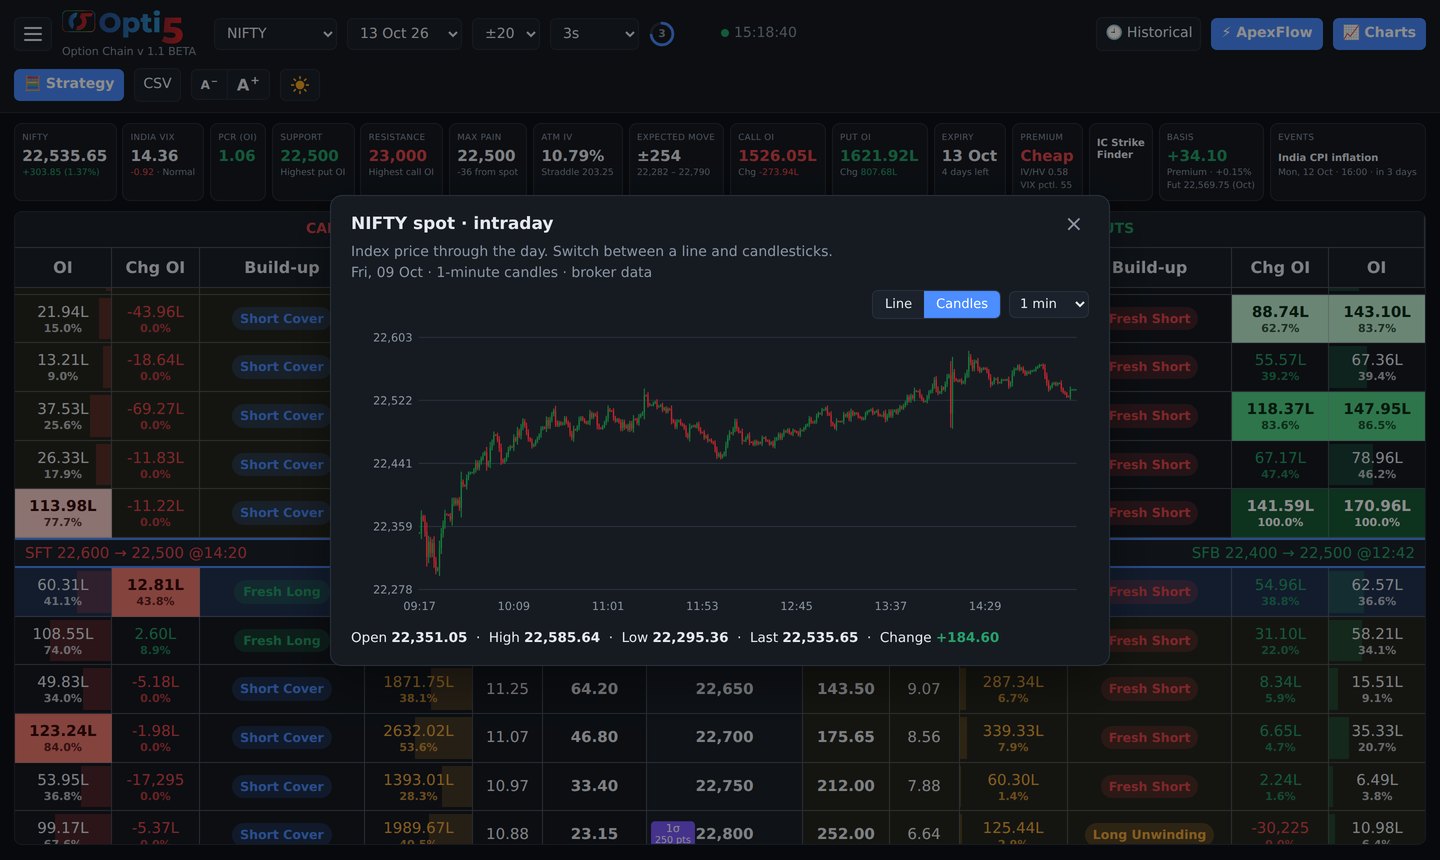Open the 13 Oct 26 expiry dropdown
This screenshot has height=860, width=1440.
[404, 34]
